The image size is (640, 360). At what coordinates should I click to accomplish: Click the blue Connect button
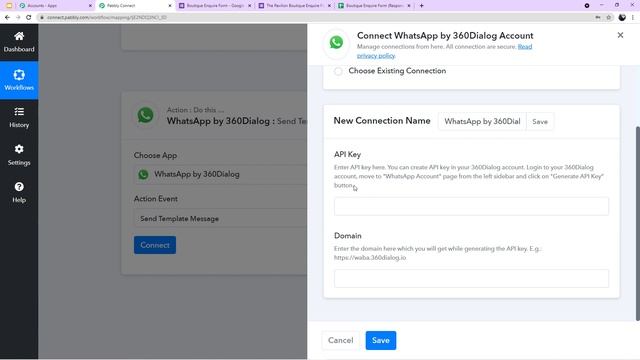click(x=155, y=245)
